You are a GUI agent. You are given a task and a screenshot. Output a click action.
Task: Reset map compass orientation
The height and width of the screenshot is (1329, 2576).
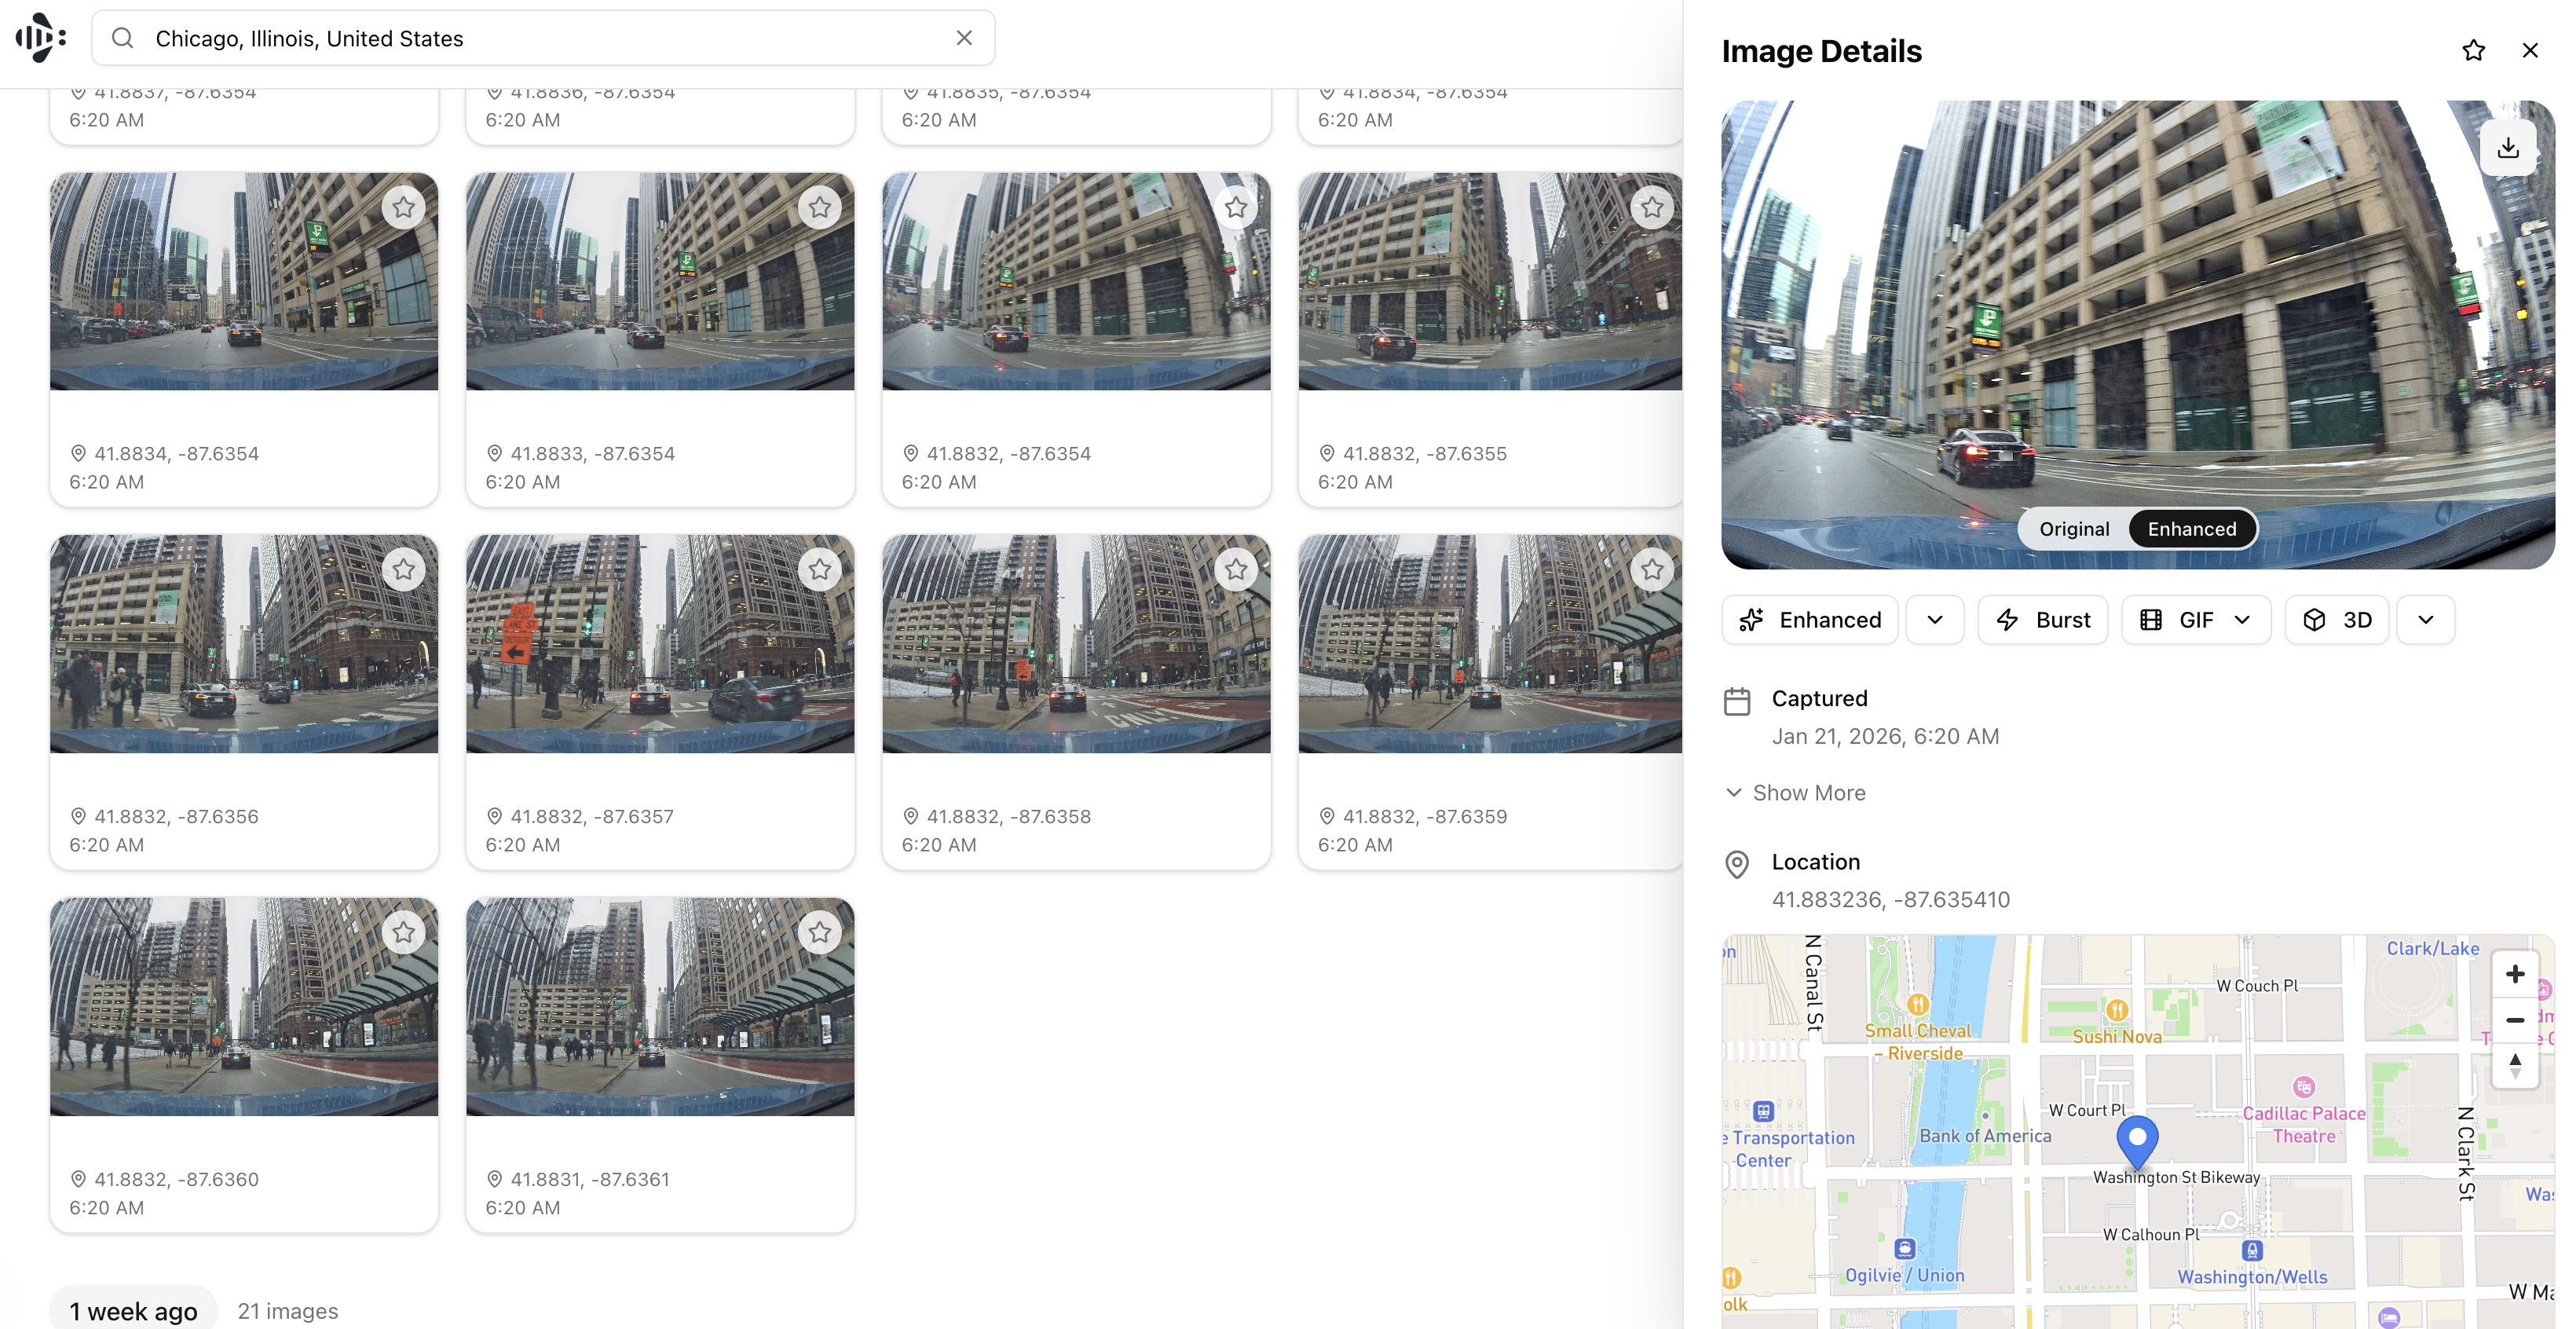(x=2514, y=1065)
